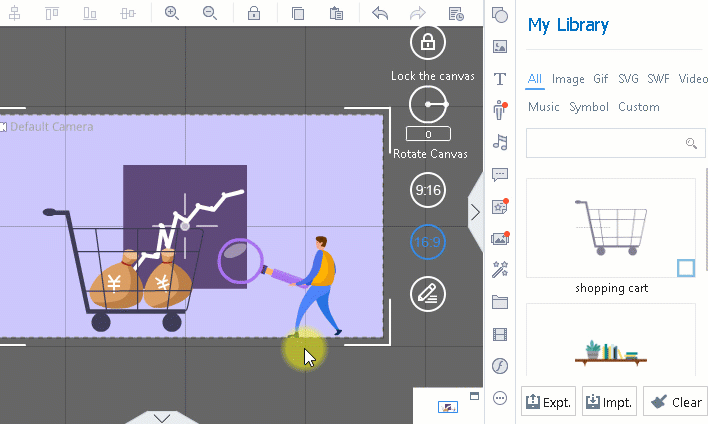Switch to the Gif library tab
This screenshot has height=424, width=708.
(x=601, y=79)
